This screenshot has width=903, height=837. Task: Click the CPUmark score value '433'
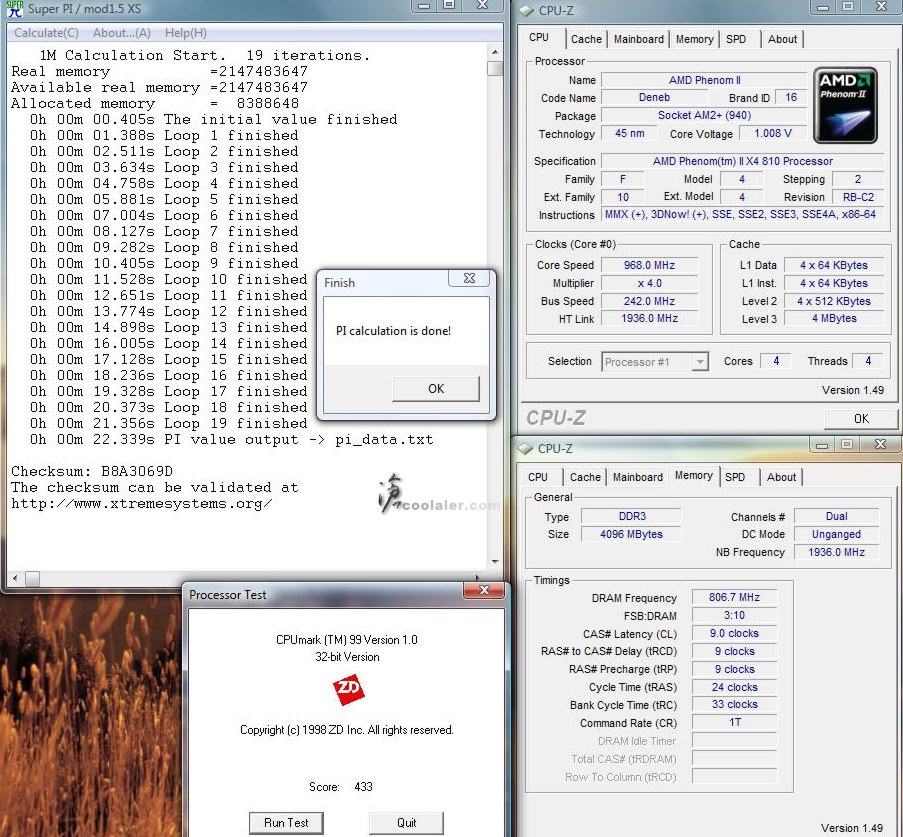click(x=363, y=787)
